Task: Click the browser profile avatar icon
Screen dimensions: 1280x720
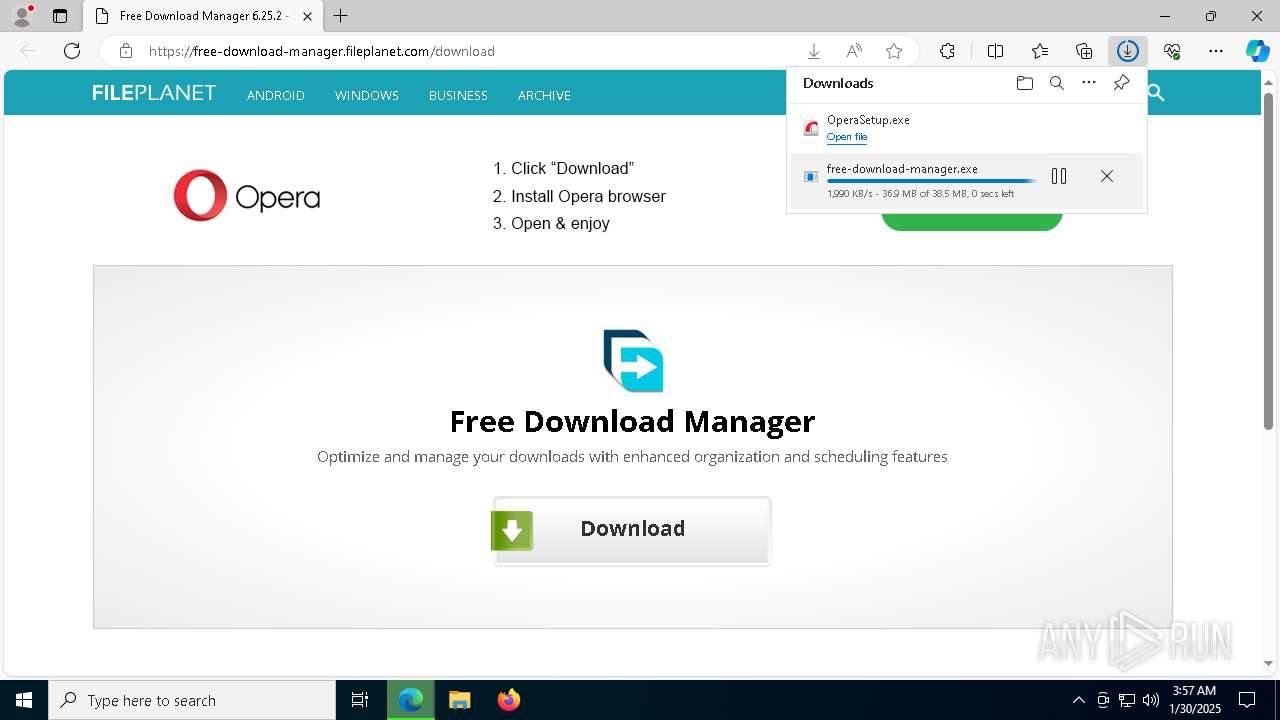Action: coord(22,16)
